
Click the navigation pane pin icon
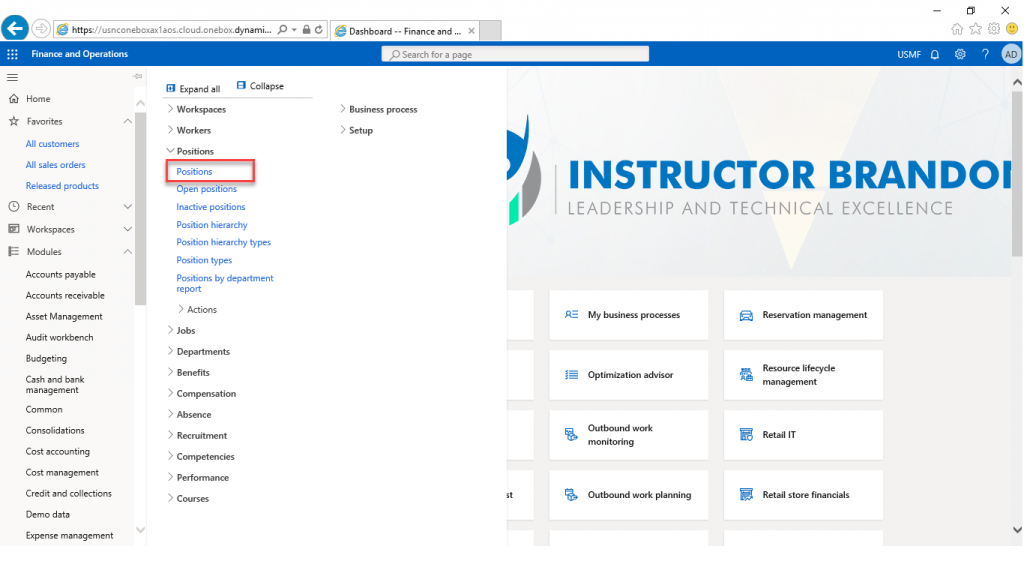pyautogui.click(x=138, y=77)
